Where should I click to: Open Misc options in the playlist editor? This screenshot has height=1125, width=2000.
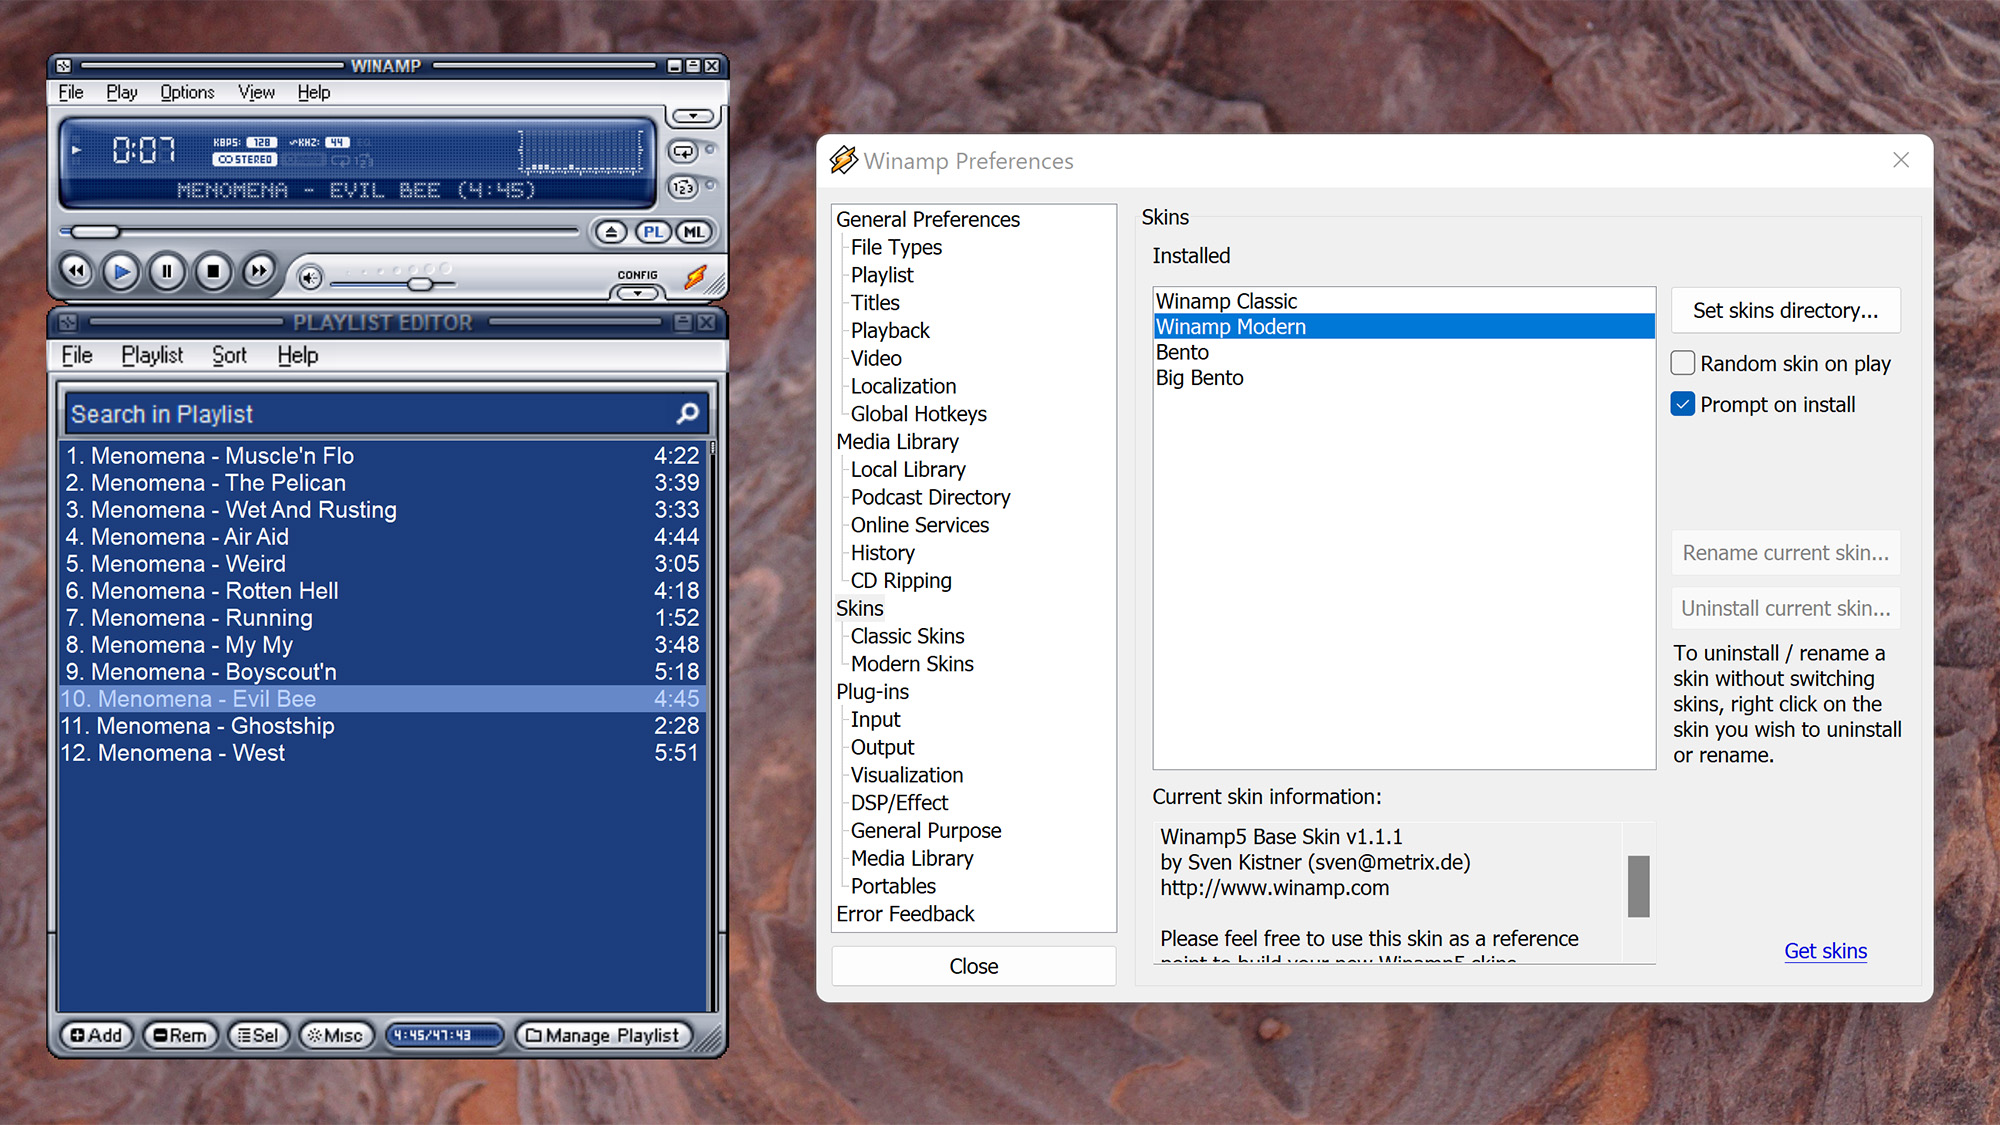pyautogui.click(x=337, y=1035)
